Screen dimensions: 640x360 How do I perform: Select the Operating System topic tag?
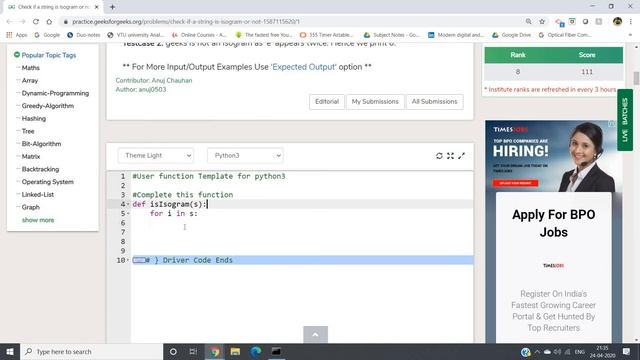pyautogui.click(x=48, y=182)
